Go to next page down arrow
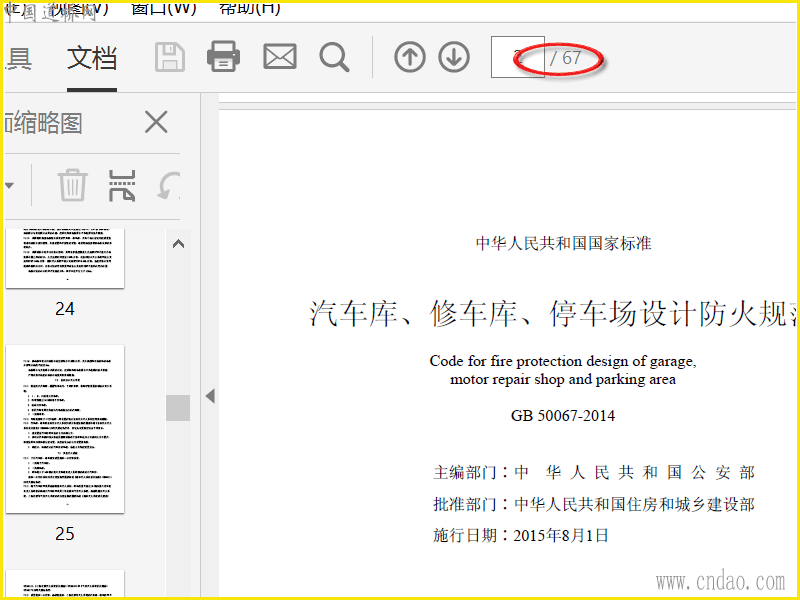Screen dimensions: 800x600 pos(454,57)
